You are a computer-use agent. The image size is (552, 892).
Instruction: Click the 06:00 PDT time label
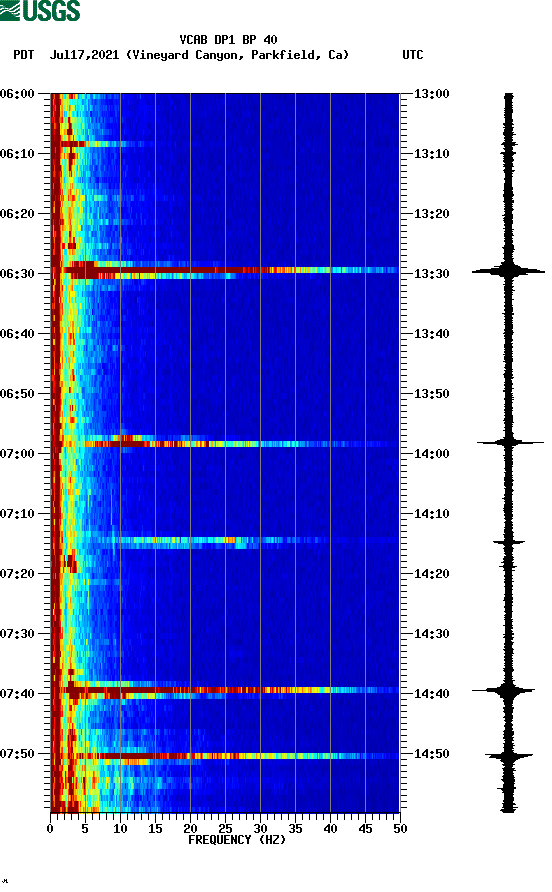[x=18, y=94]
